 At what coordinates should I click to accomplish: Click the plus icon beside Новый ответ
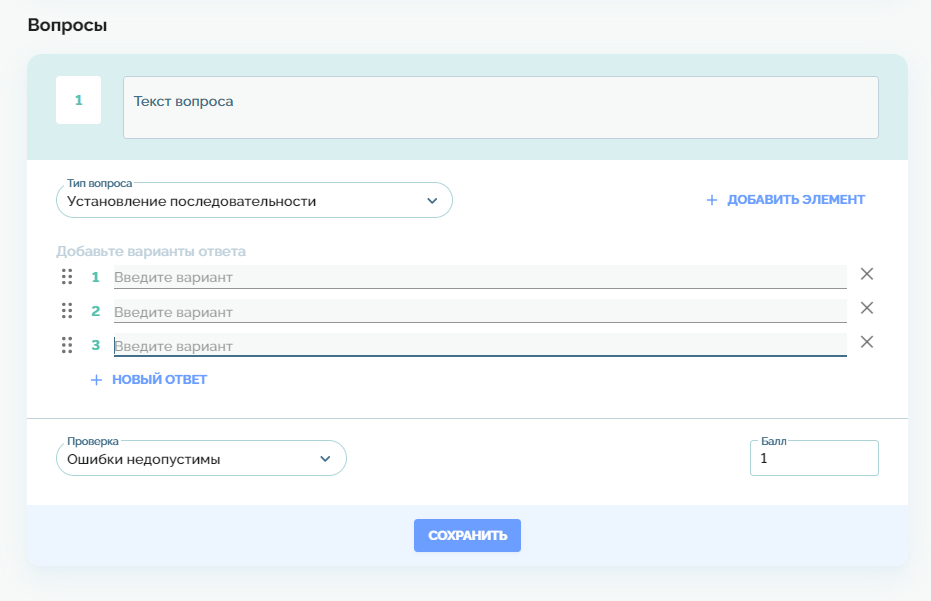[x=97, y=380]
